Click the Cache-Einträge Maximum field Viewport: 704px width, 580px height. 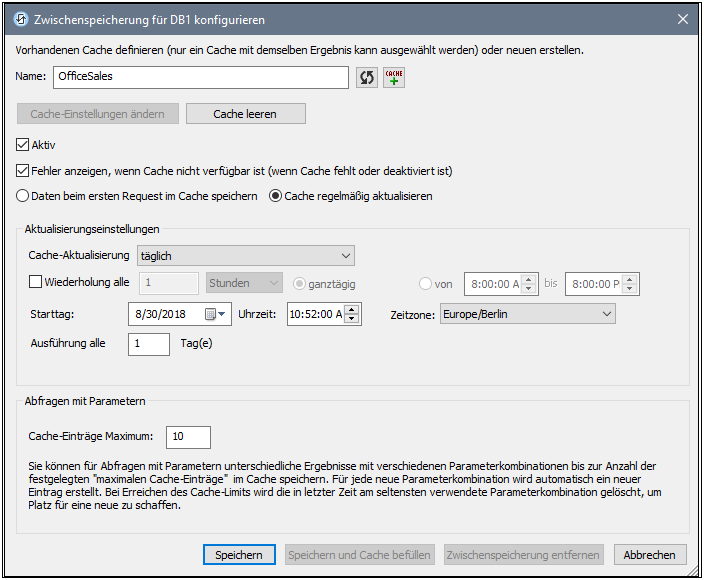pos(188,437)
